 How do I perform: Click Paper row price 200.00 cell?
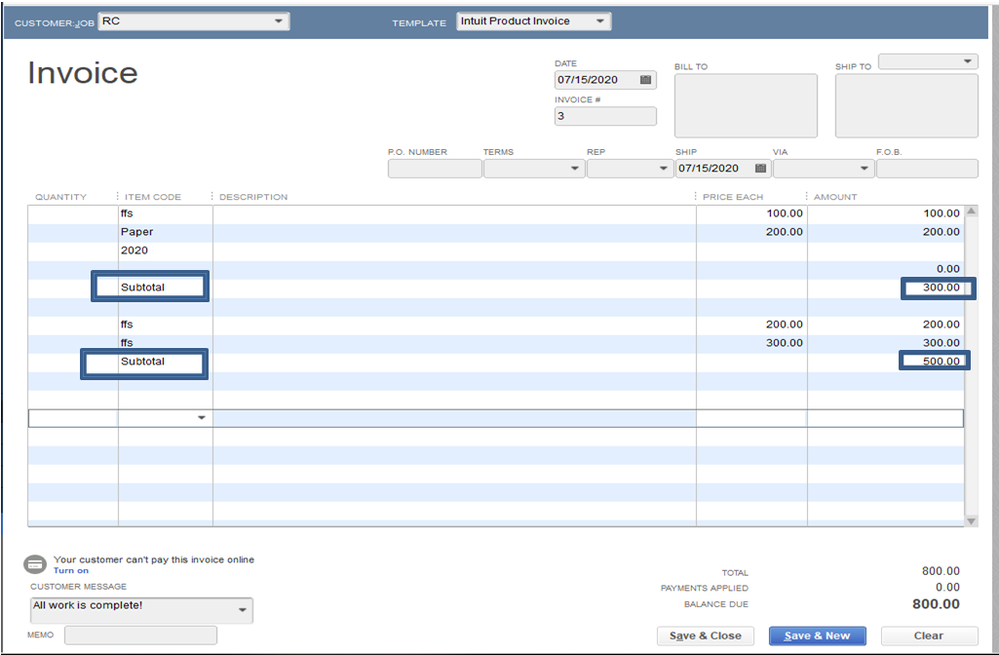click(752, 232)
